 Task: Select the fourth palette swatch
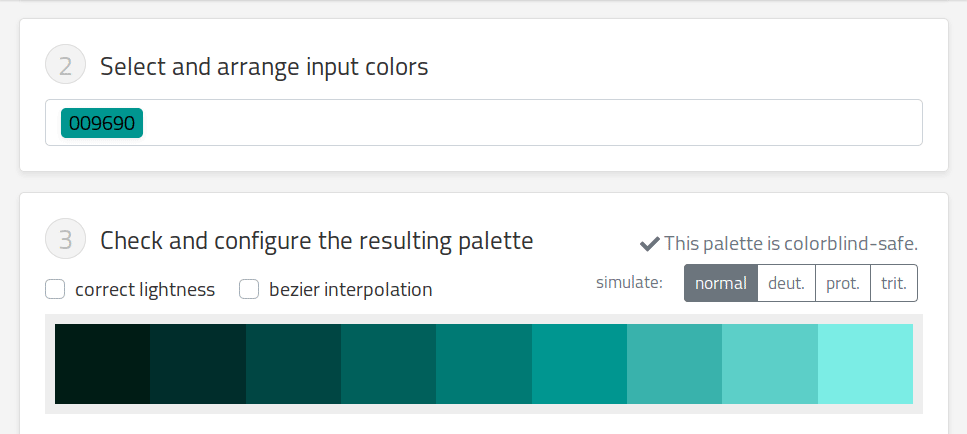(x=389, y=364)
